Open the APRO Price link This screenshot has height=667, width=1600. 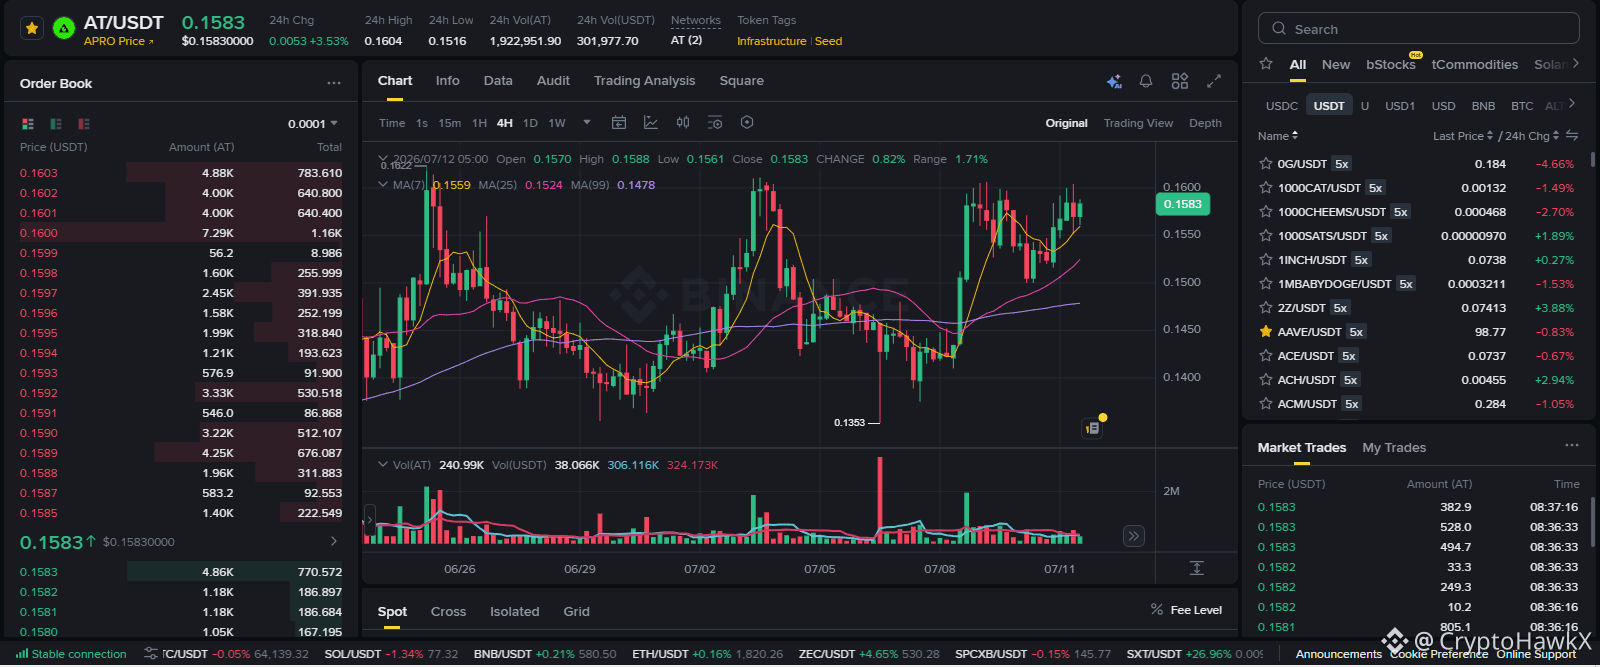pos(119,41)
